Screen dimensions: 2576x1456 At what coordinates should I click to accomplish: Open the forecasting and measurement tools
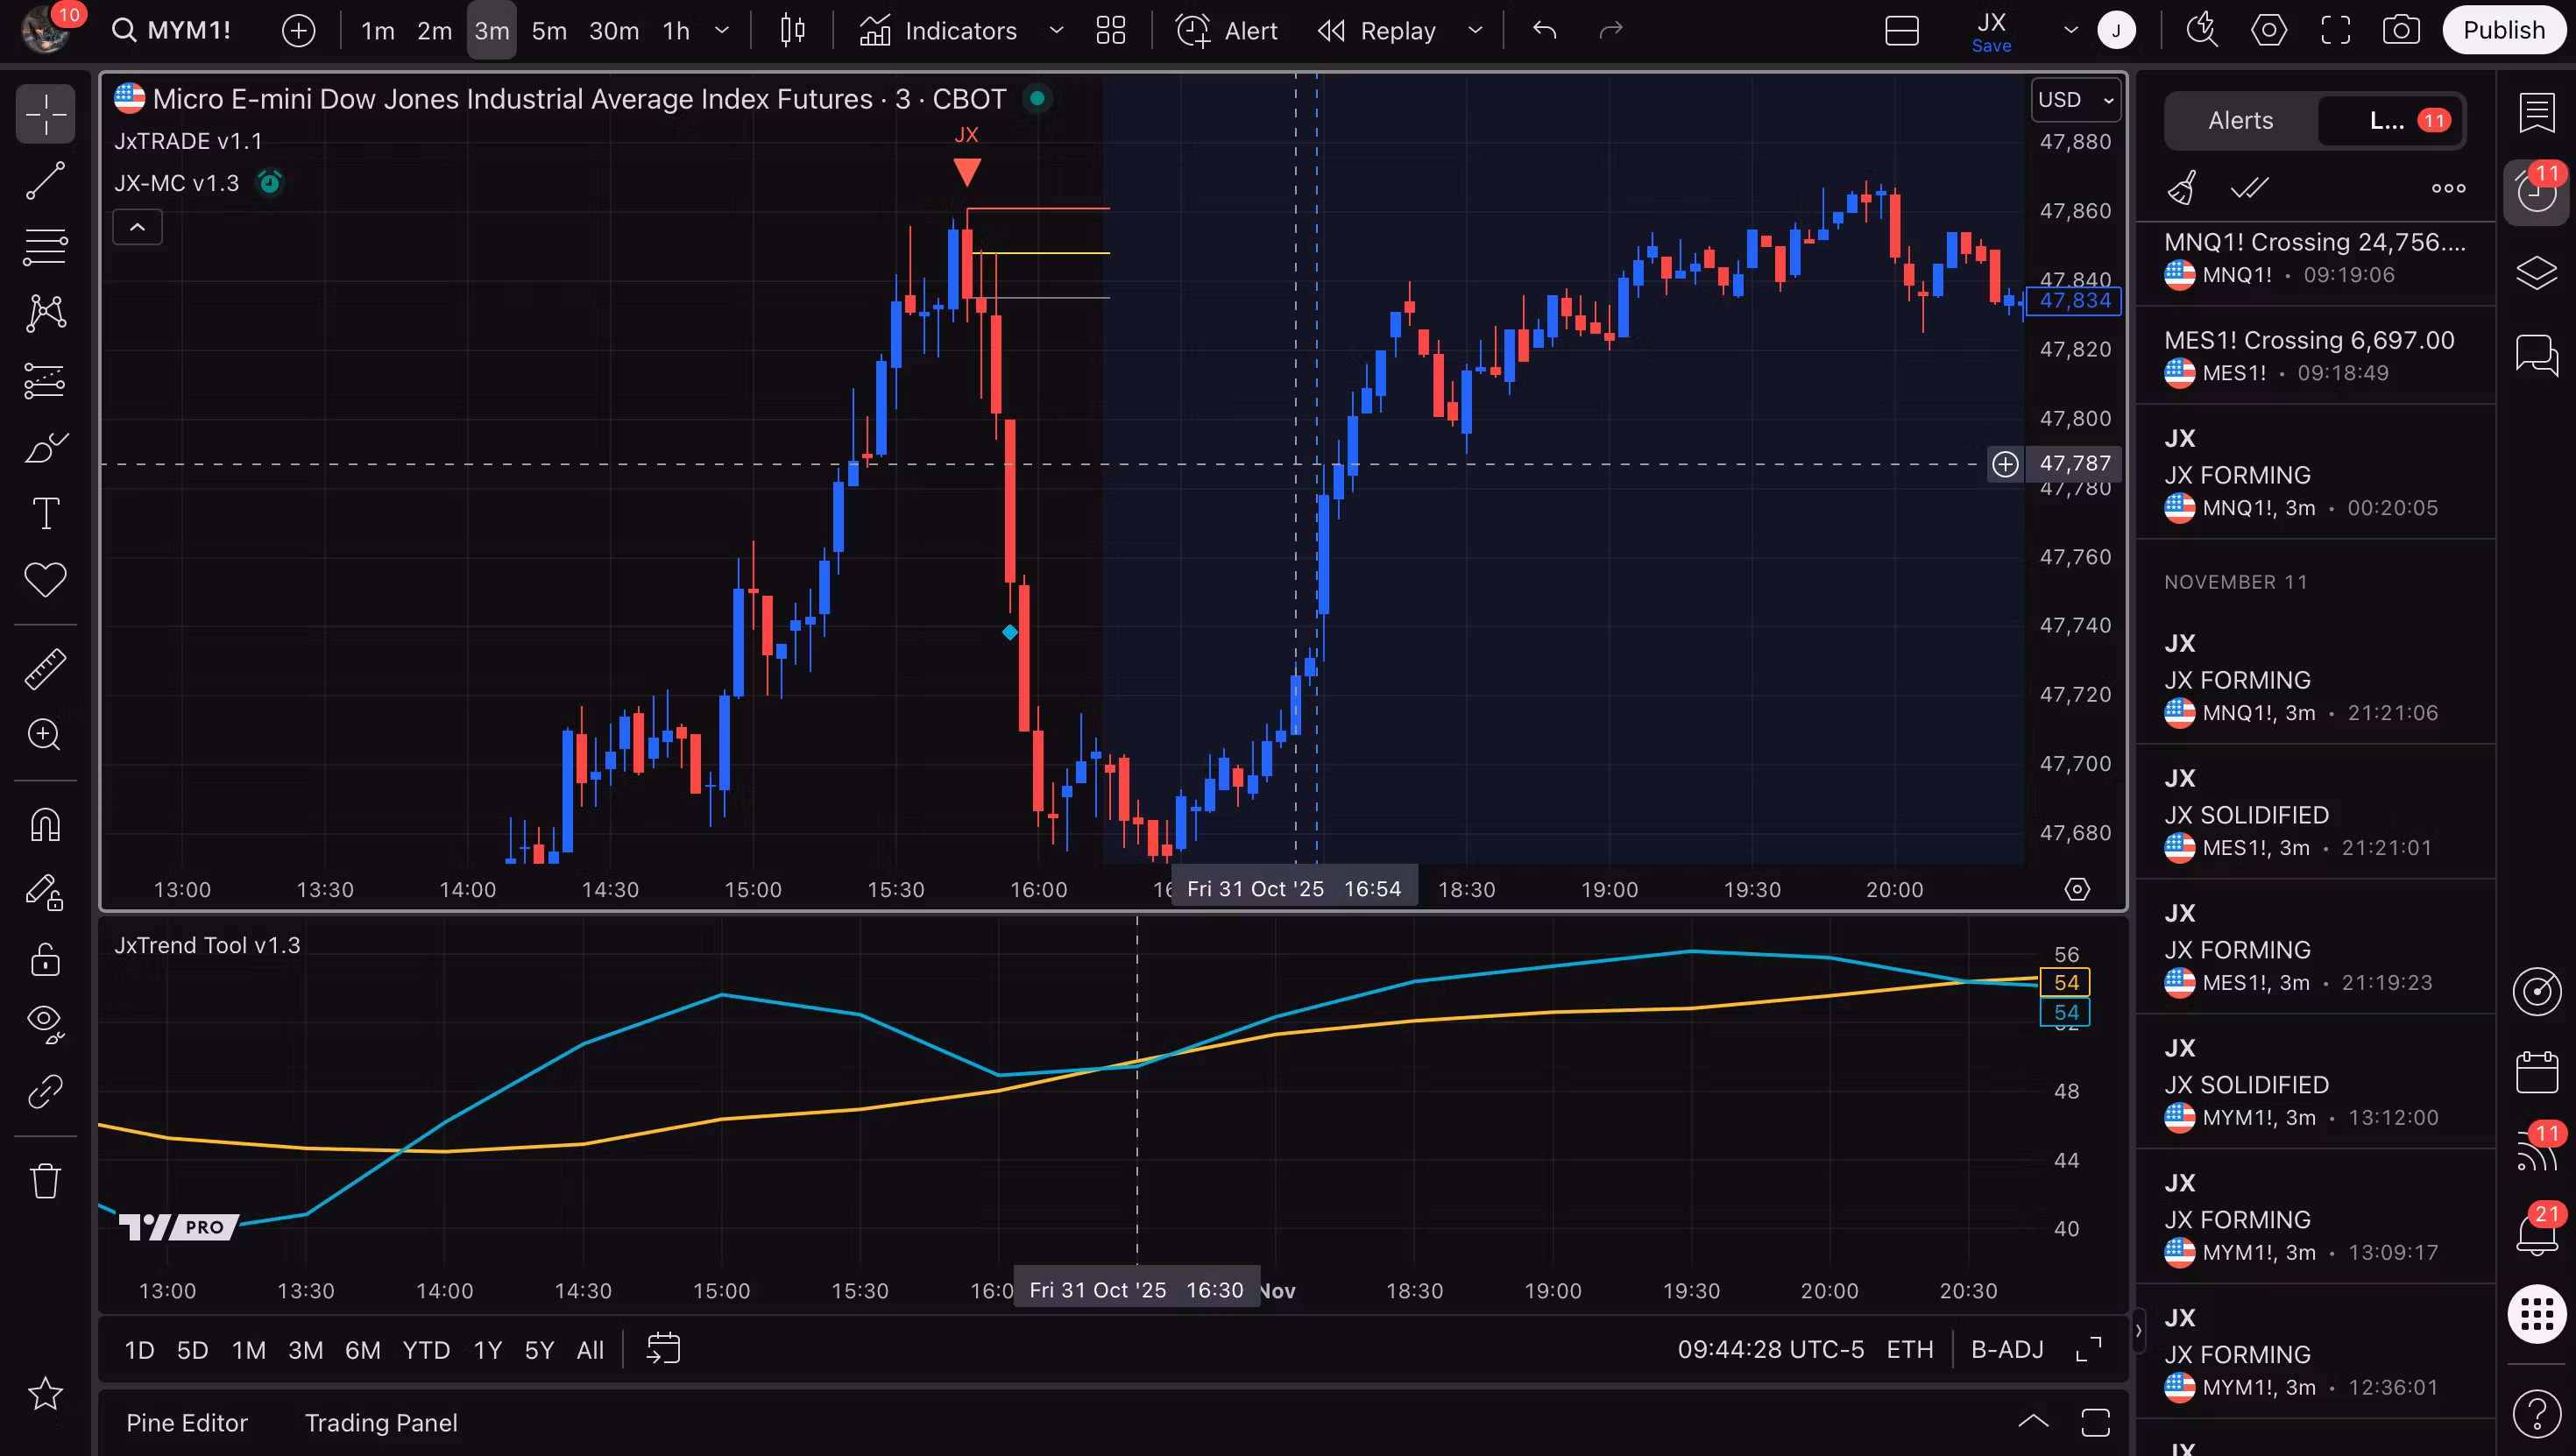(x=45, y=380)
